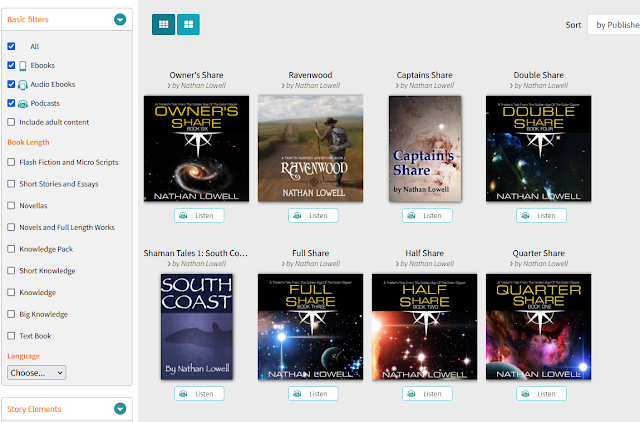Enable Include adult content checkbox
The image size is (640, 422).
[x=11, y=122]
